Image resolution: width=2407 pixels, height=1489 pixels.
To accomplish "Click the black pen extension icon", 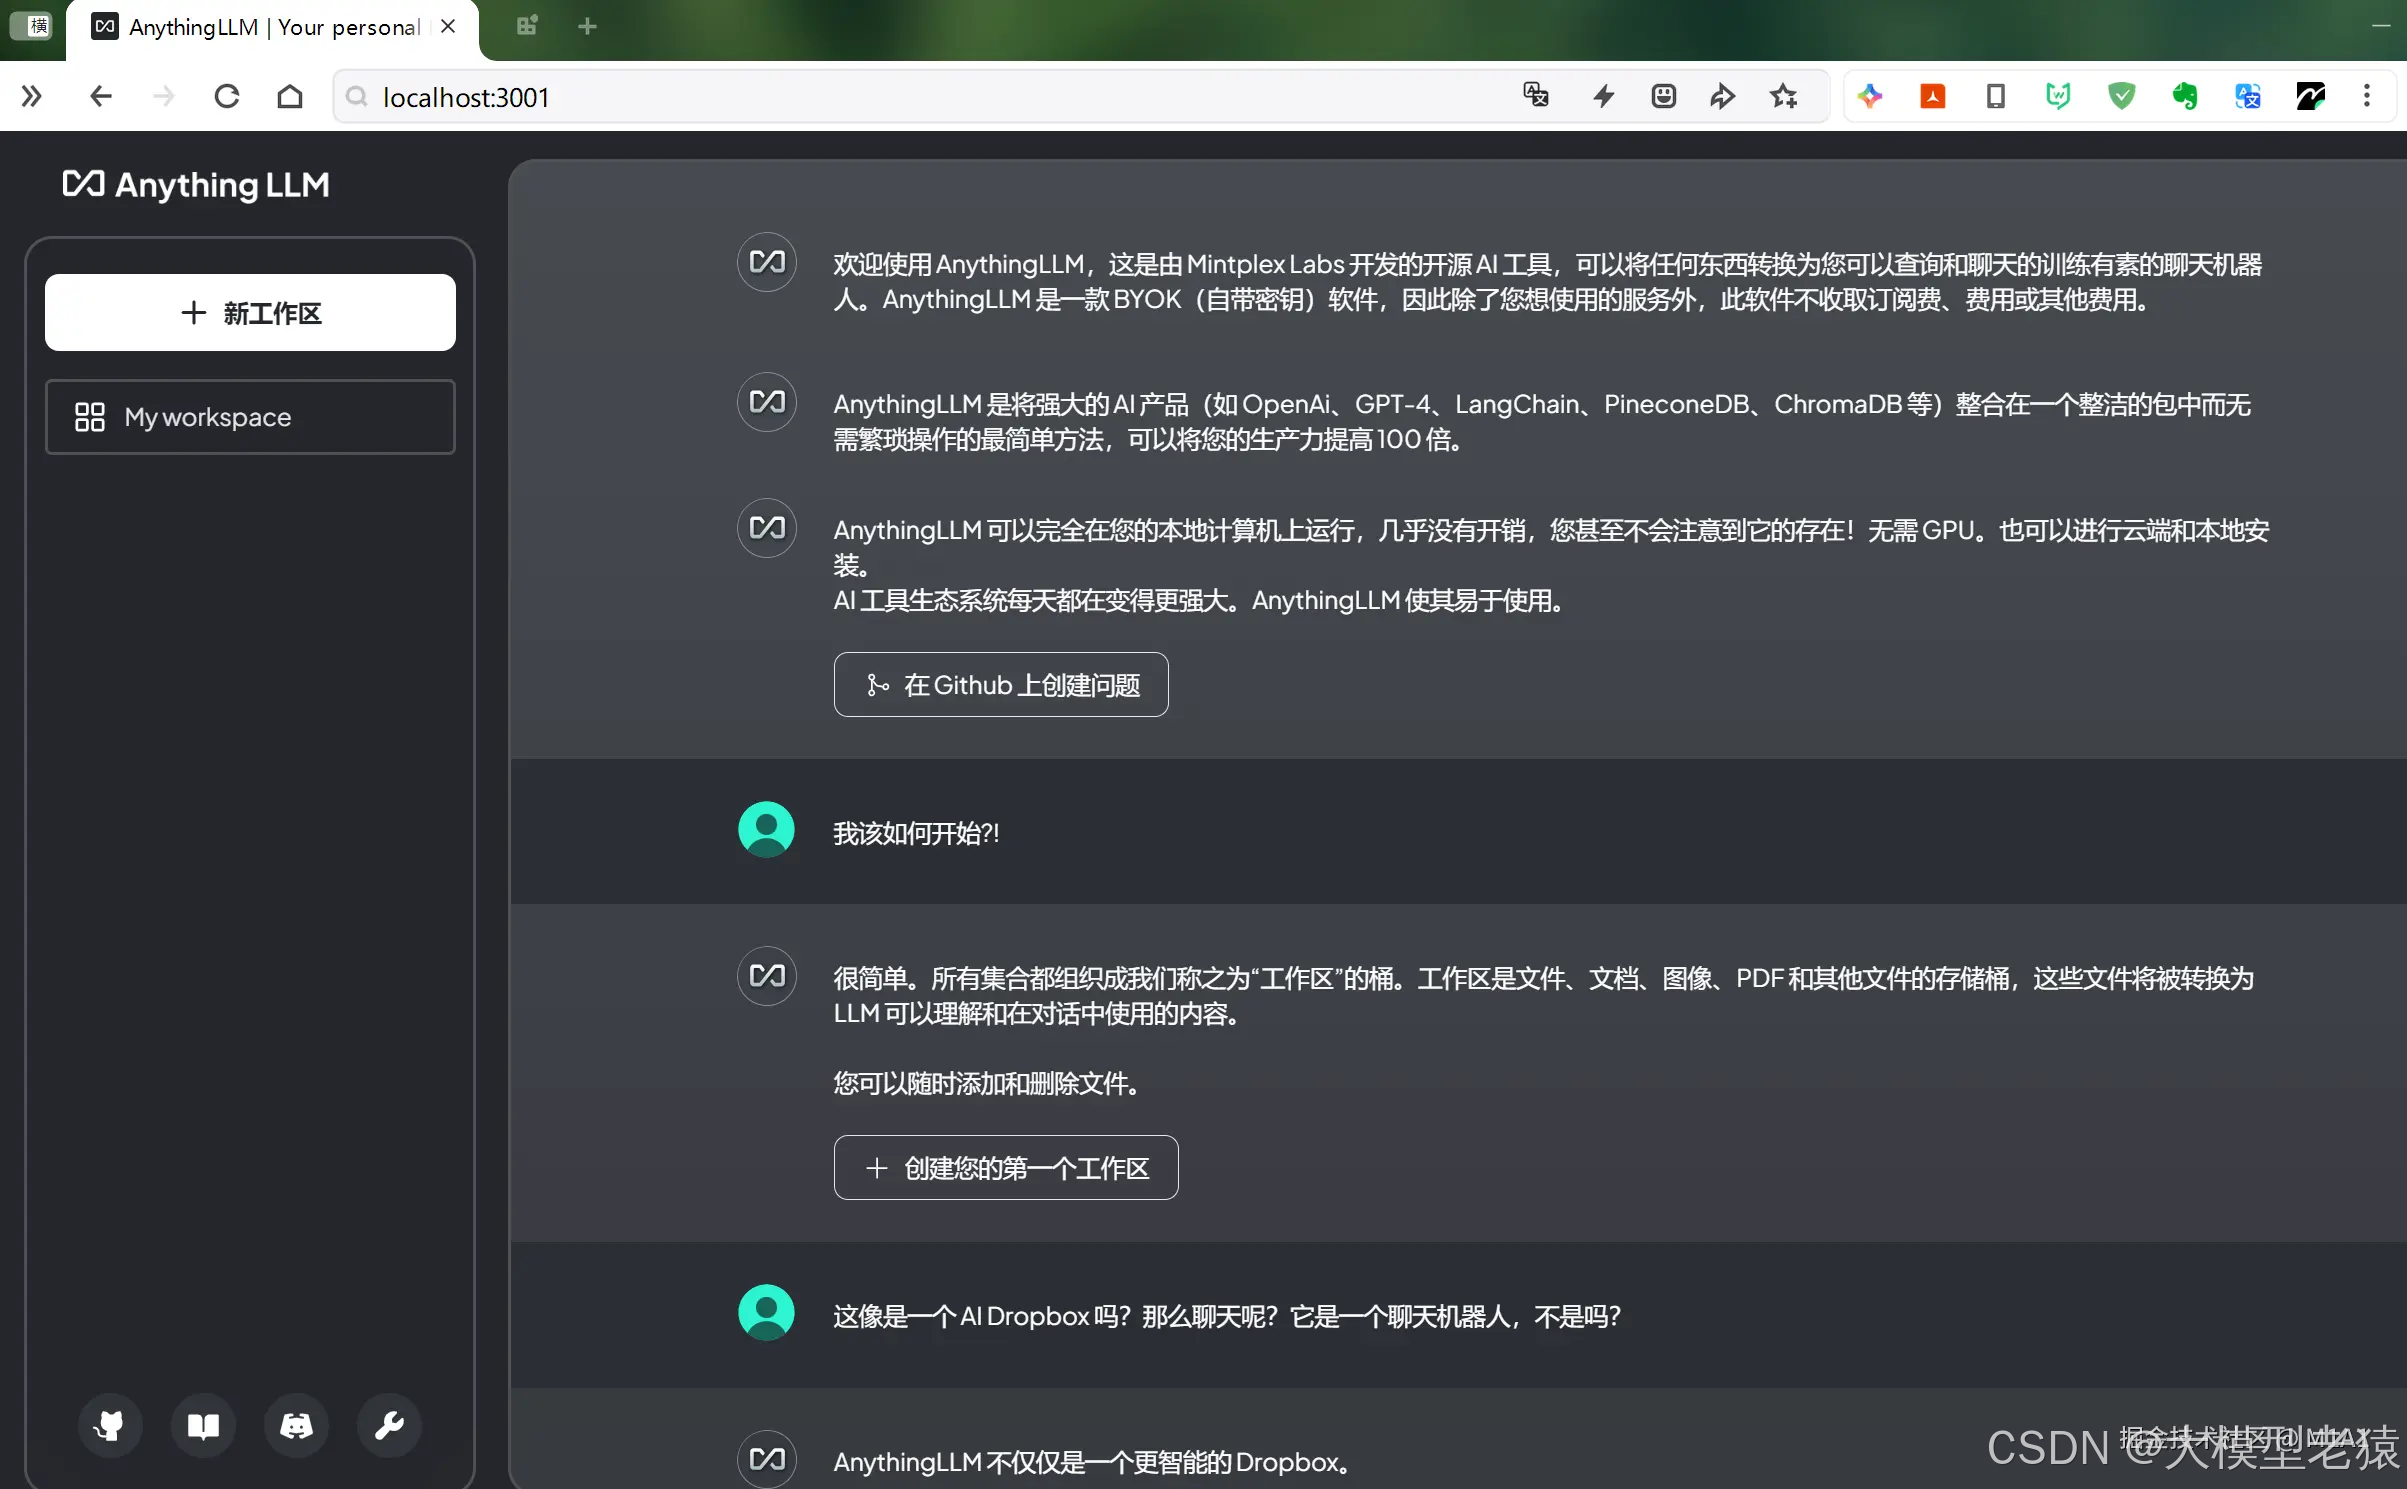I will 2311,96.
